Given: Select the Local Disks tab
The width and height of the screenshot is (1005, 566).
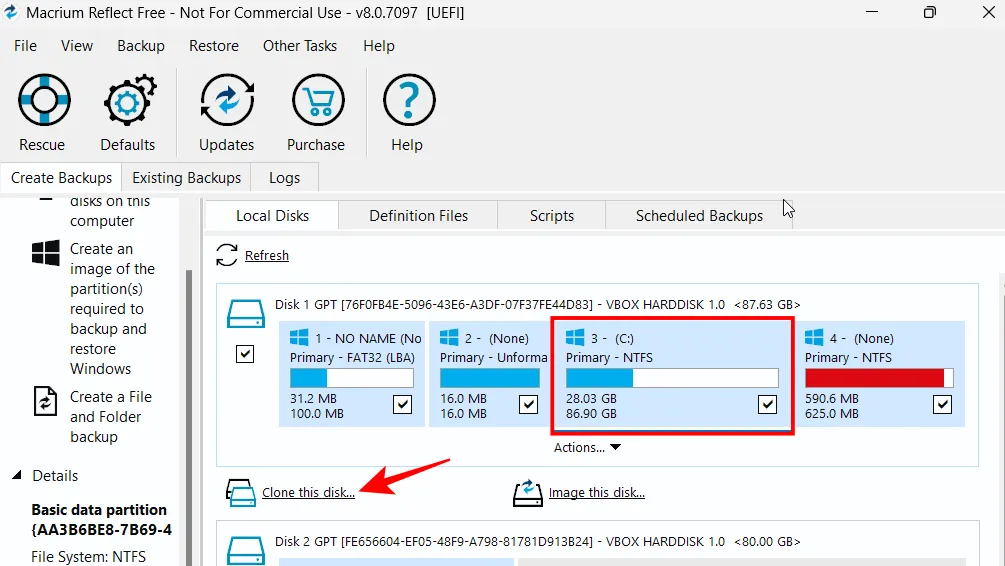Looking at the screenshot, I should click(x=272, y=216).
